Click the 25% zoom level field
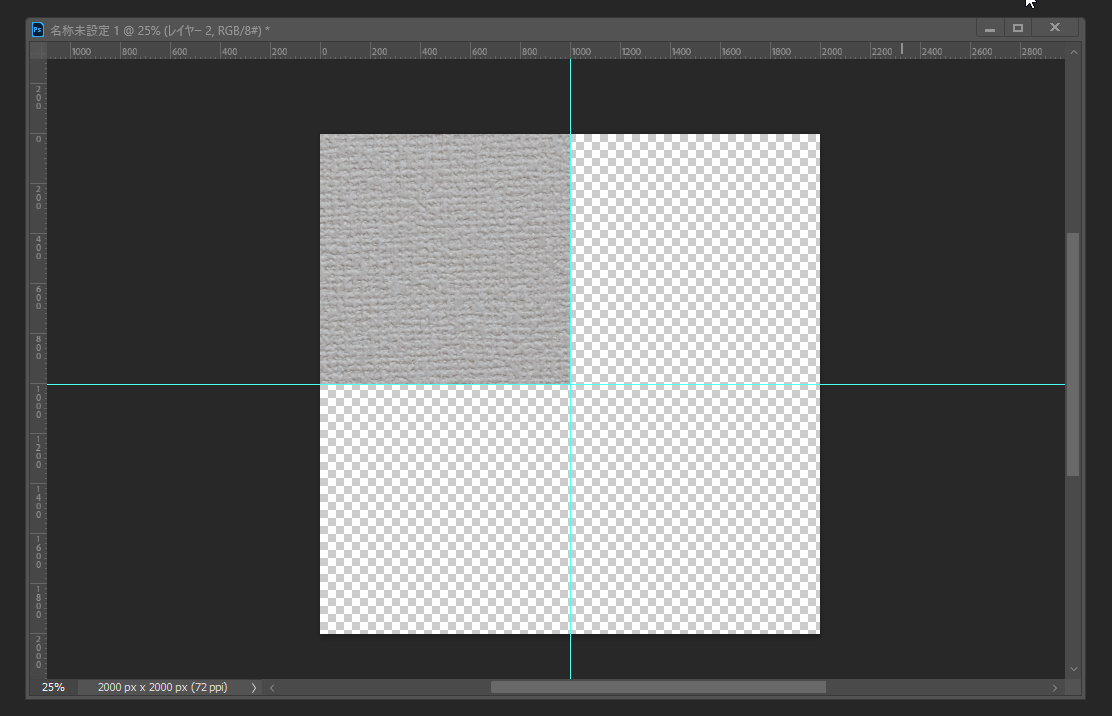This screenshot has width=1112, height=716. [x=53, y=688]
